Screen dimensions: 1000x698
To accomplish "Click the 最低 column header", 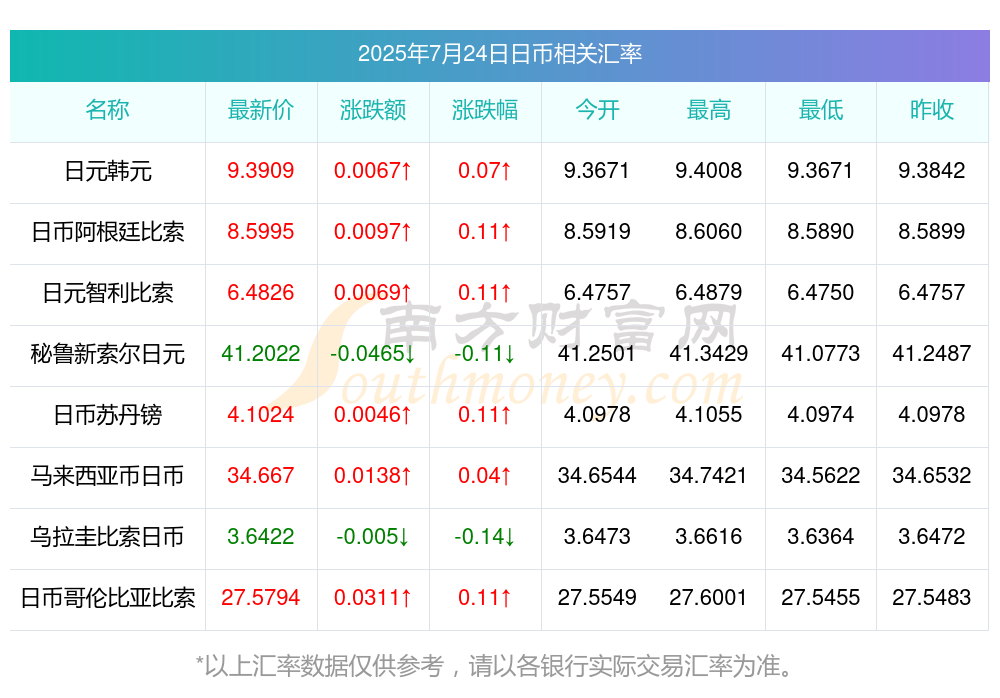I will pos(821,110).
